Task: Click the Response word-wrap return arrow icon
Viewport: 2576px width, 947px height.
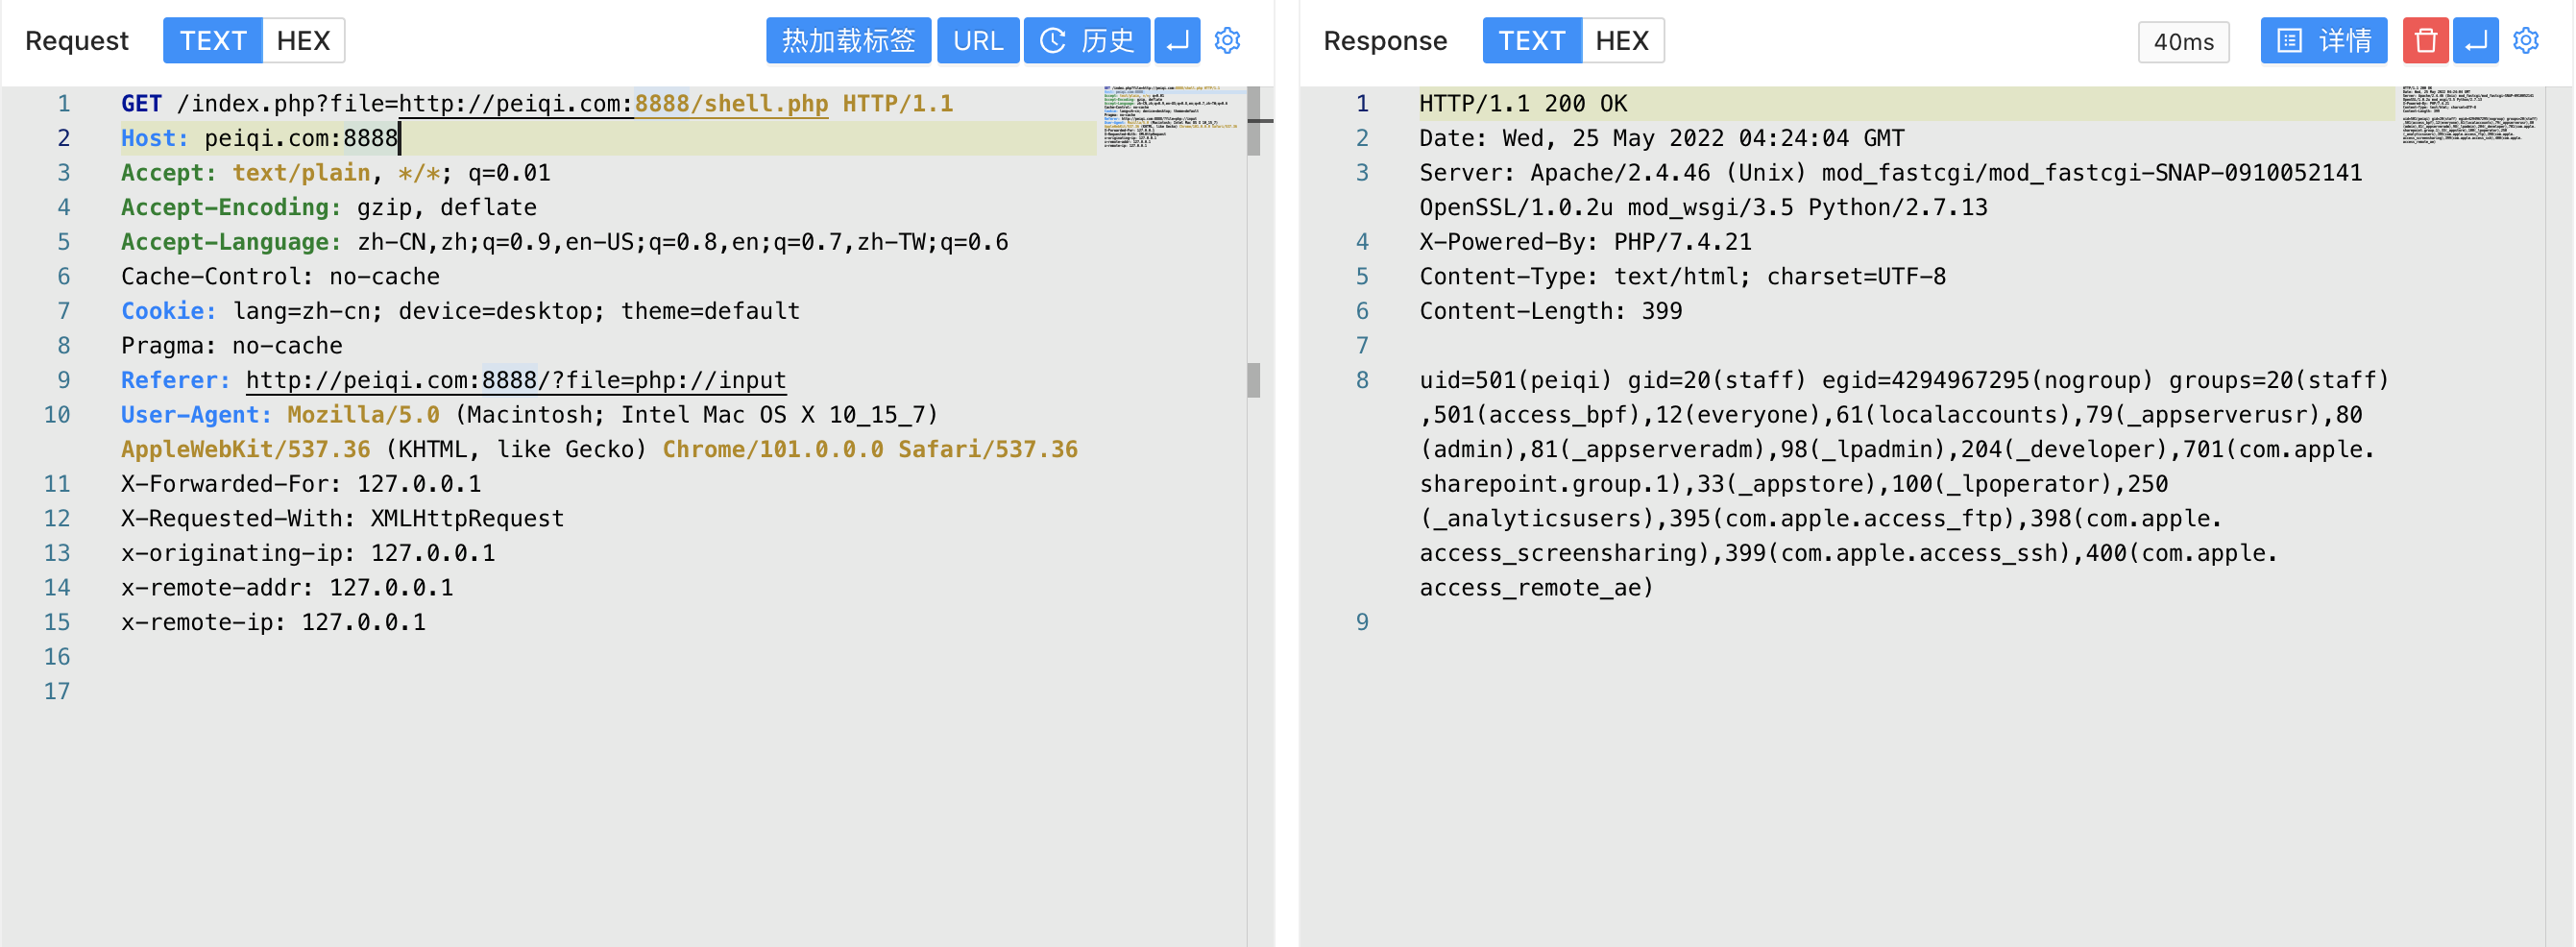Action: (x=2476, y=40)
